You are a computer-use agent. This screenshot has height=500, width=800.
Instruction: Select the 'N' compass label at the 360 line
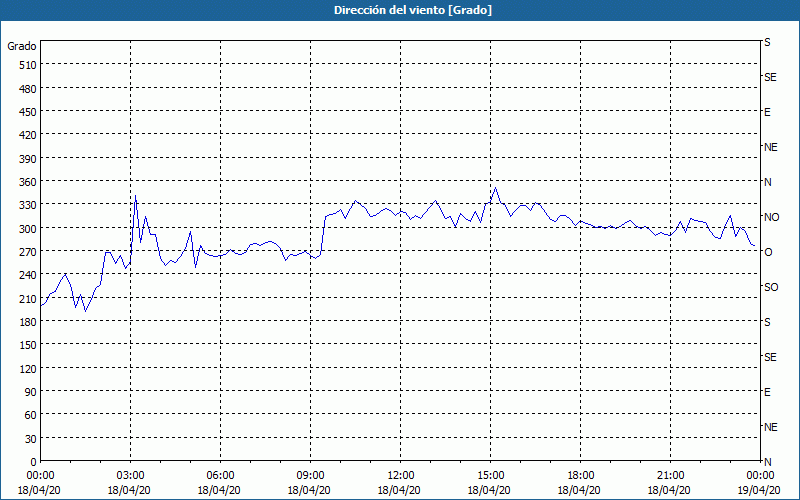768,182
